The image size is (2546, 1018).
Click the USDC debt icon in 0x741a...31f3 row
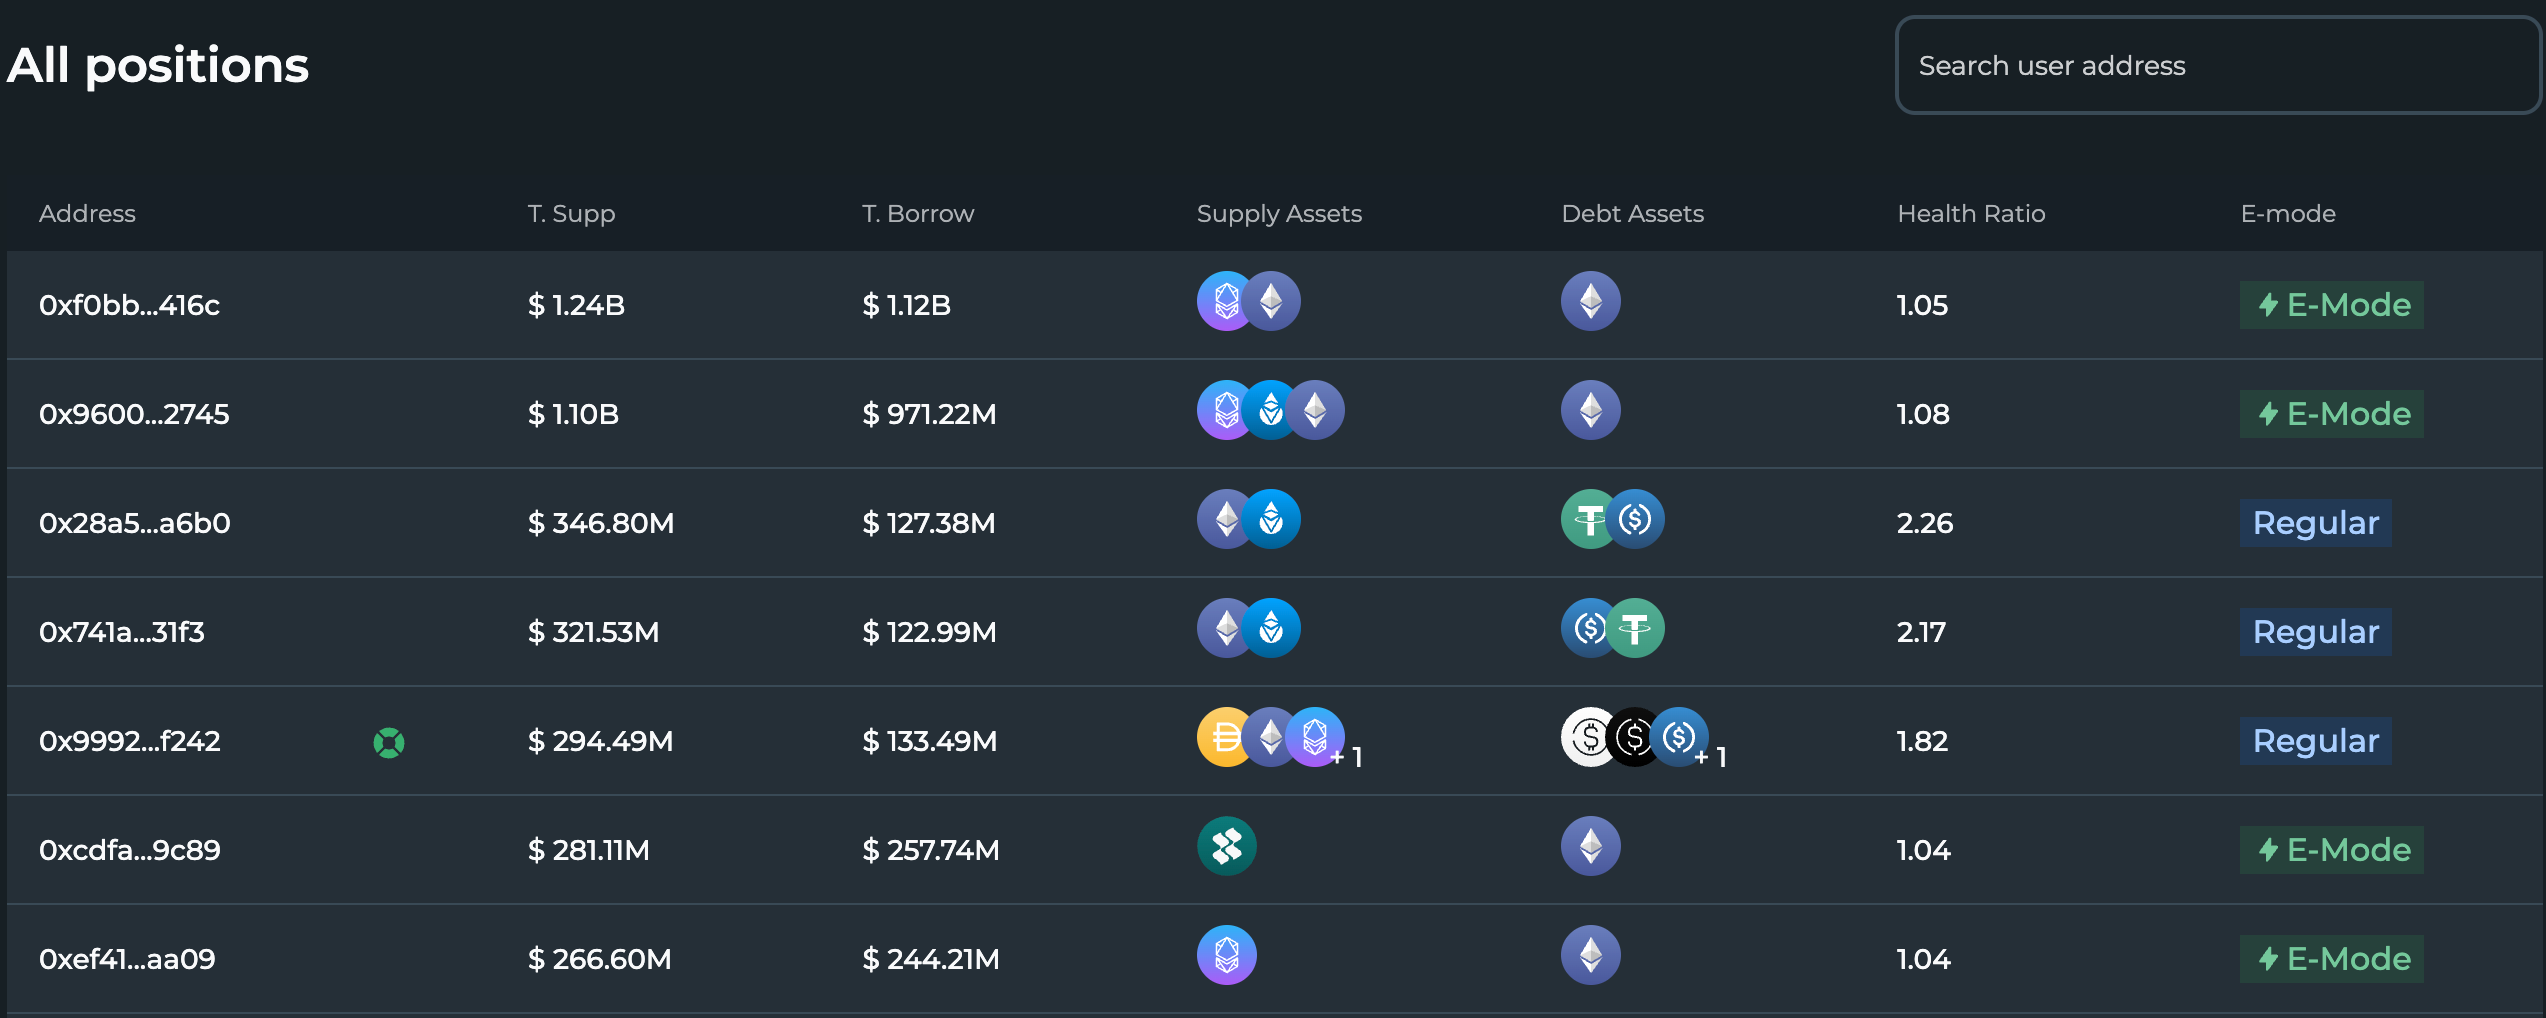1588,629
